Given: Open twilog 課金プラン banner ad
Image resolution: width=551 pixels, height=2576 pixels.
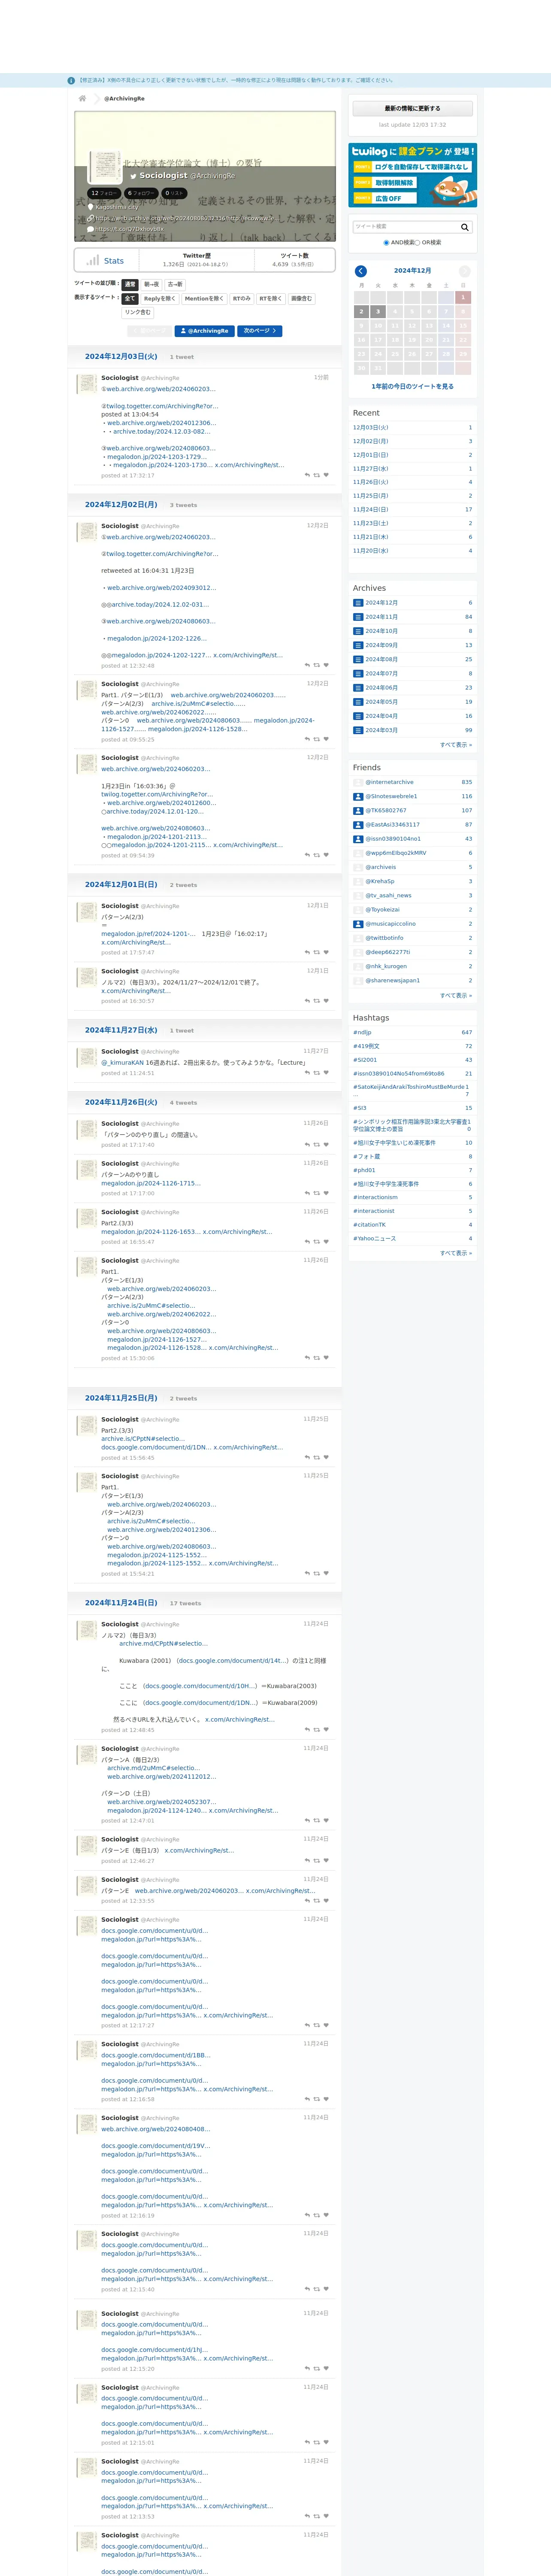Looking at the screenshot, I should [x=412, y=175].
